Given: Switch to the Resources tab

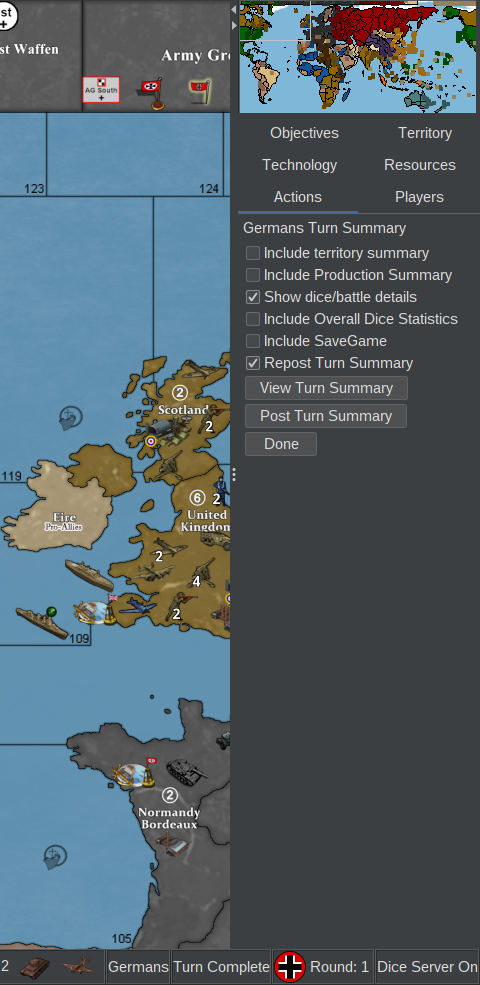Looking at the screenshot, I should point(420,165).
